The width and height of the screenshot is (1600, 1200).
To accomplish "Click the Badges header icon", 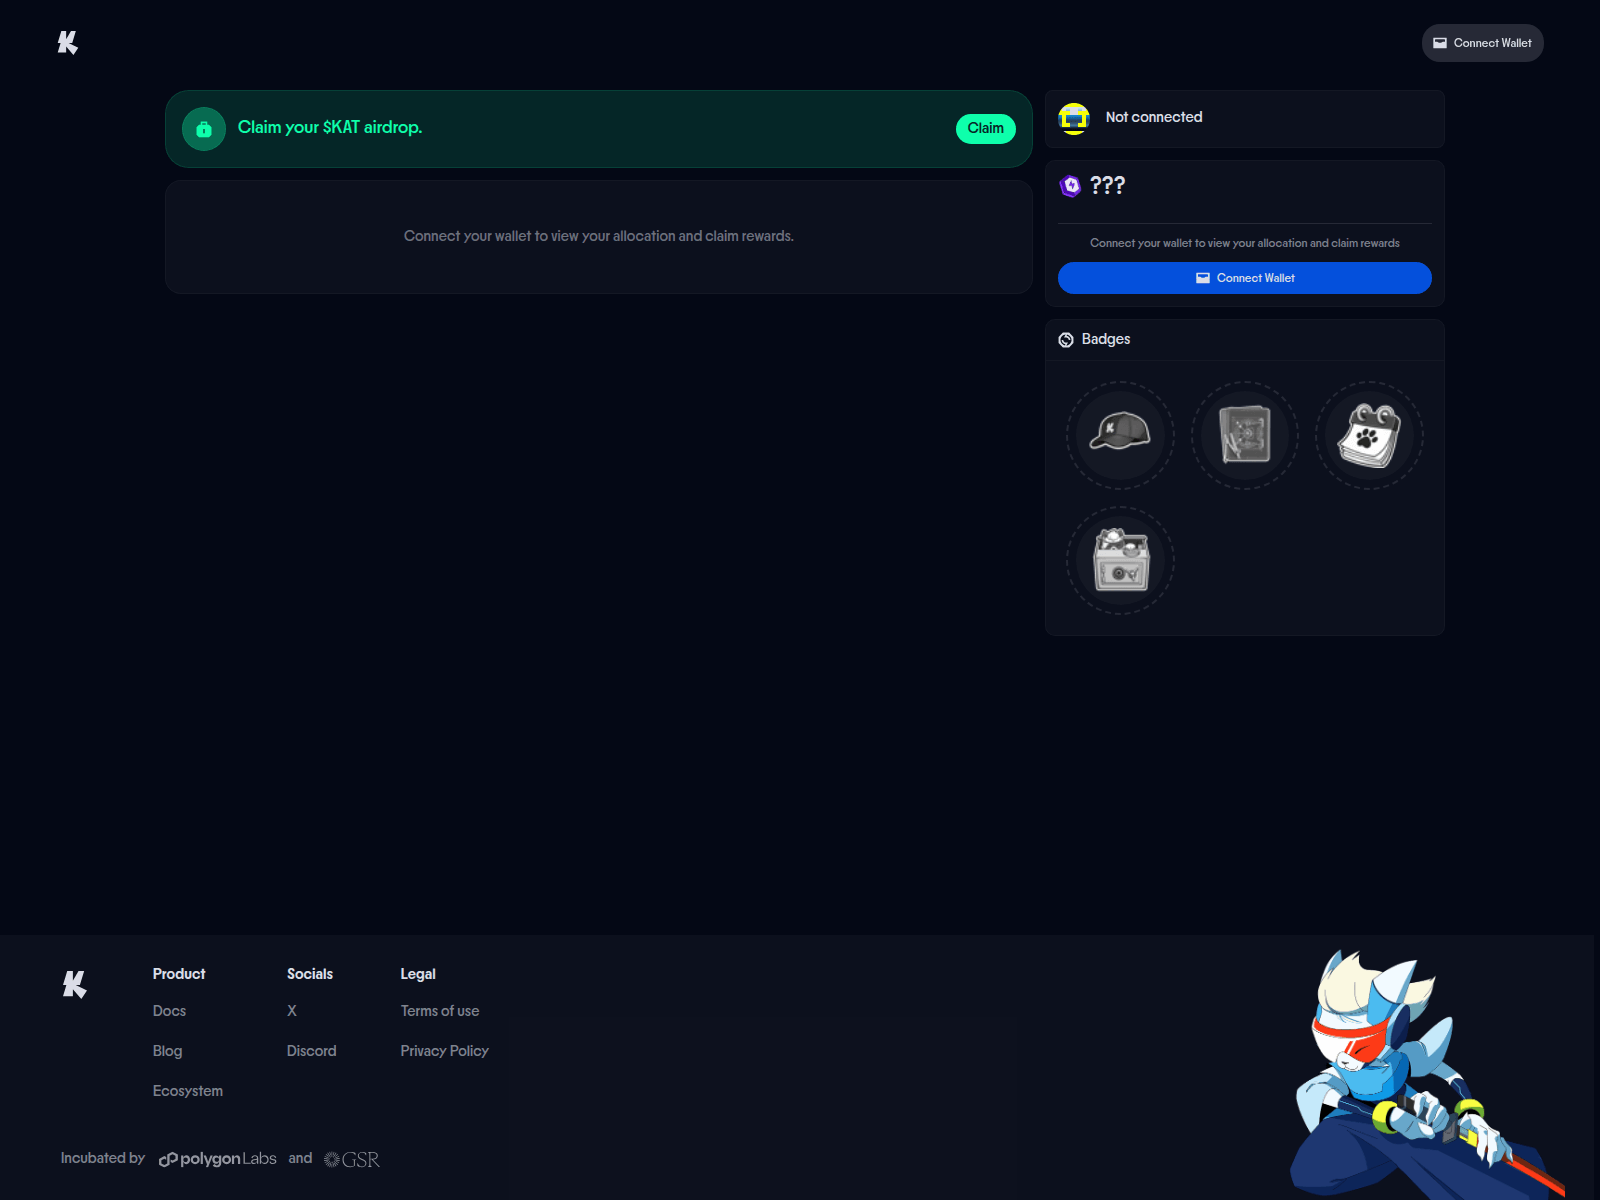I will pyautogui.click(x=1066, y=340).
